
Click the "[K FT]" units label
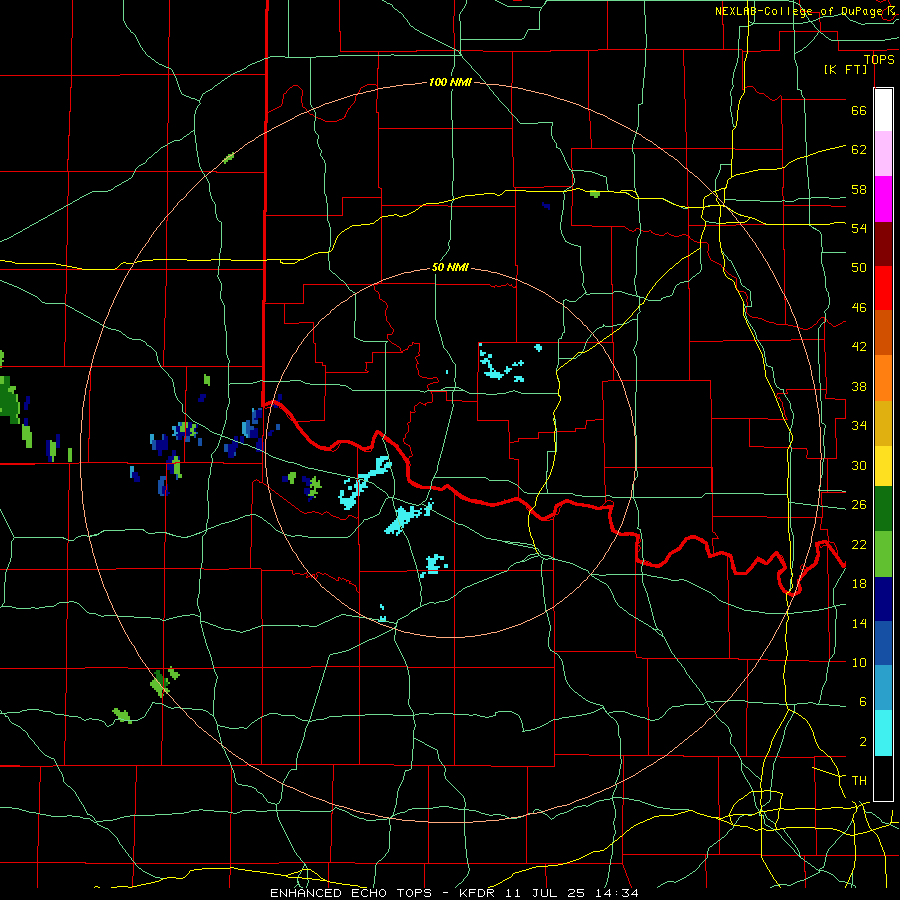(845, 69)
